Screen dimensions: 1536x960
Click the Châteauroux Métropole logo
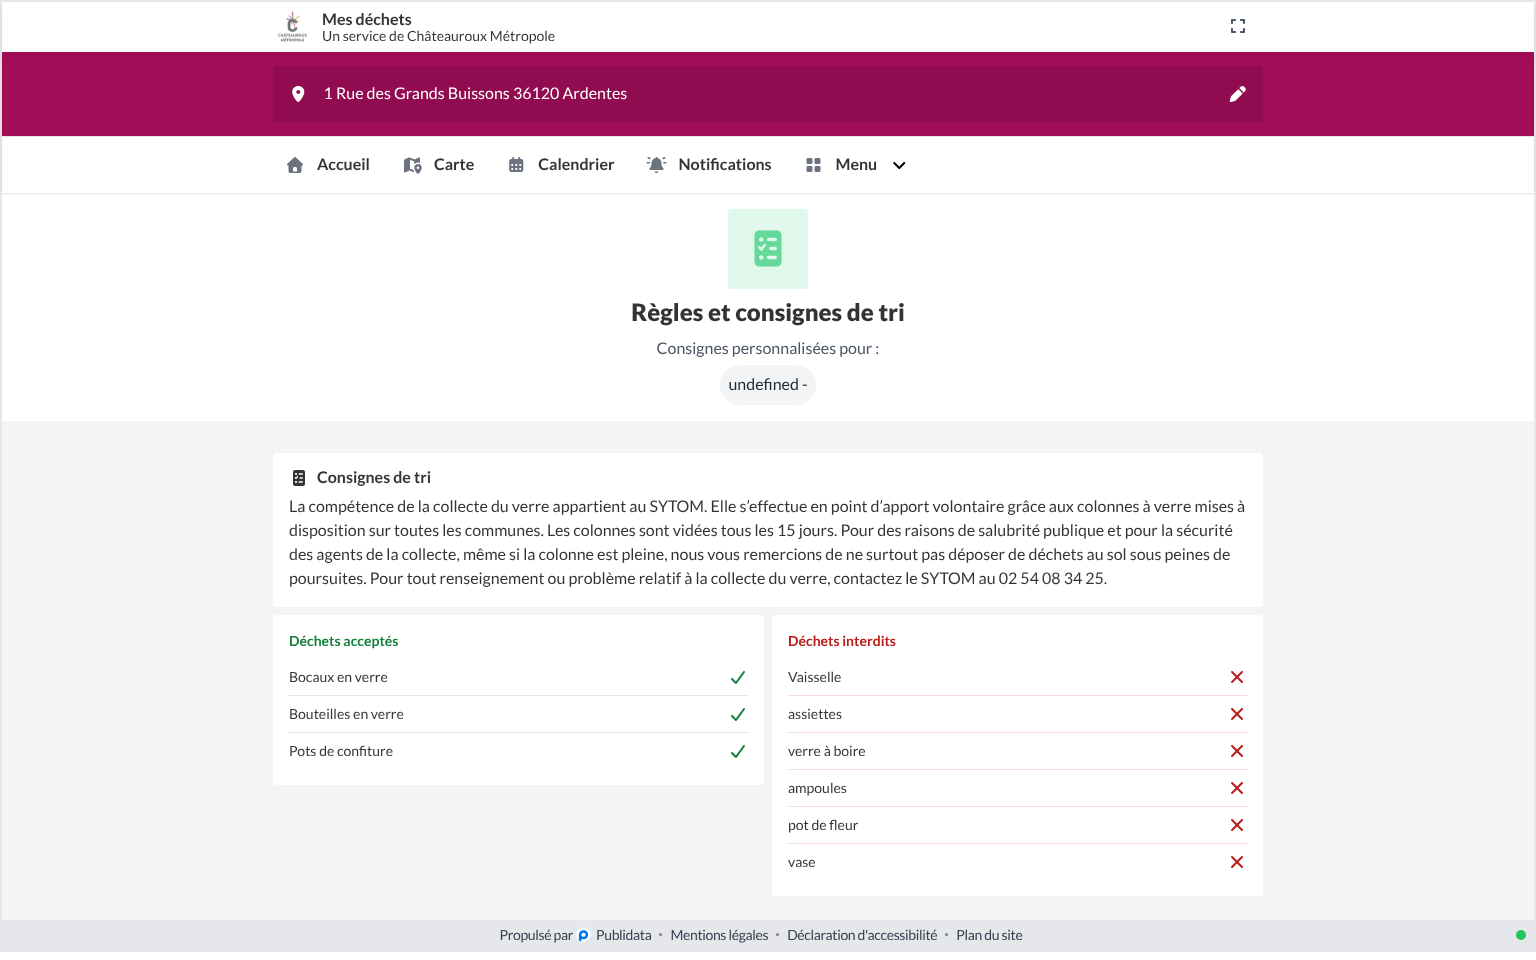[x=292, y=27]
